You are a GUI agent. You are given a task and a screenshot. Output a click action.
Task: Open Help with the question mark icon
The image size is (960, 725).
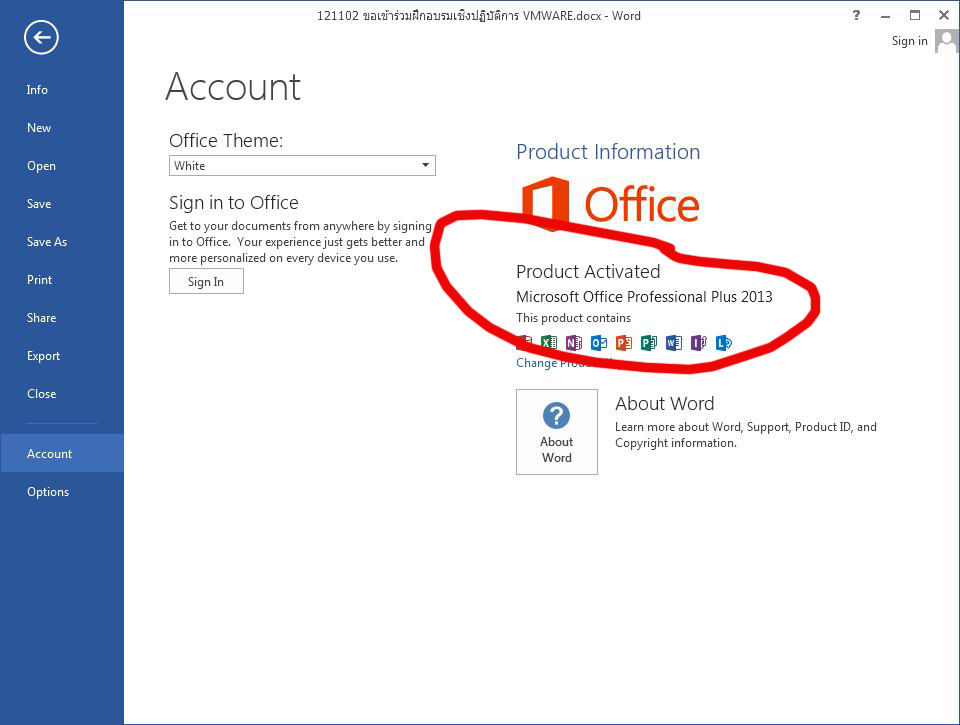[856, 15]
